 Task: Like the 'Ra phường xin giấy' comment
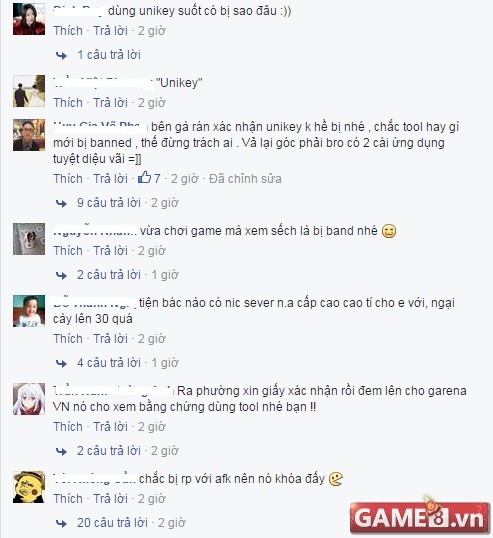pos(68,426)
